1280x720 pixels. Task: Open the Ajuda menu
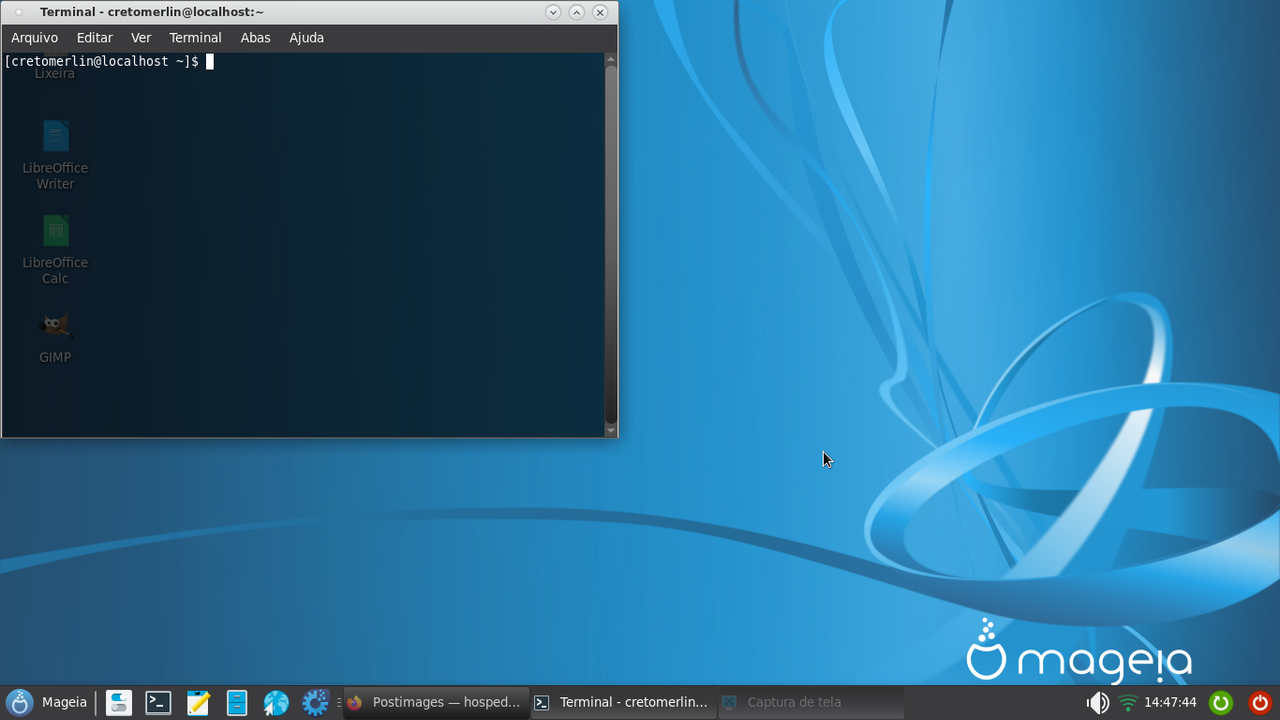(x=306, y=38)
